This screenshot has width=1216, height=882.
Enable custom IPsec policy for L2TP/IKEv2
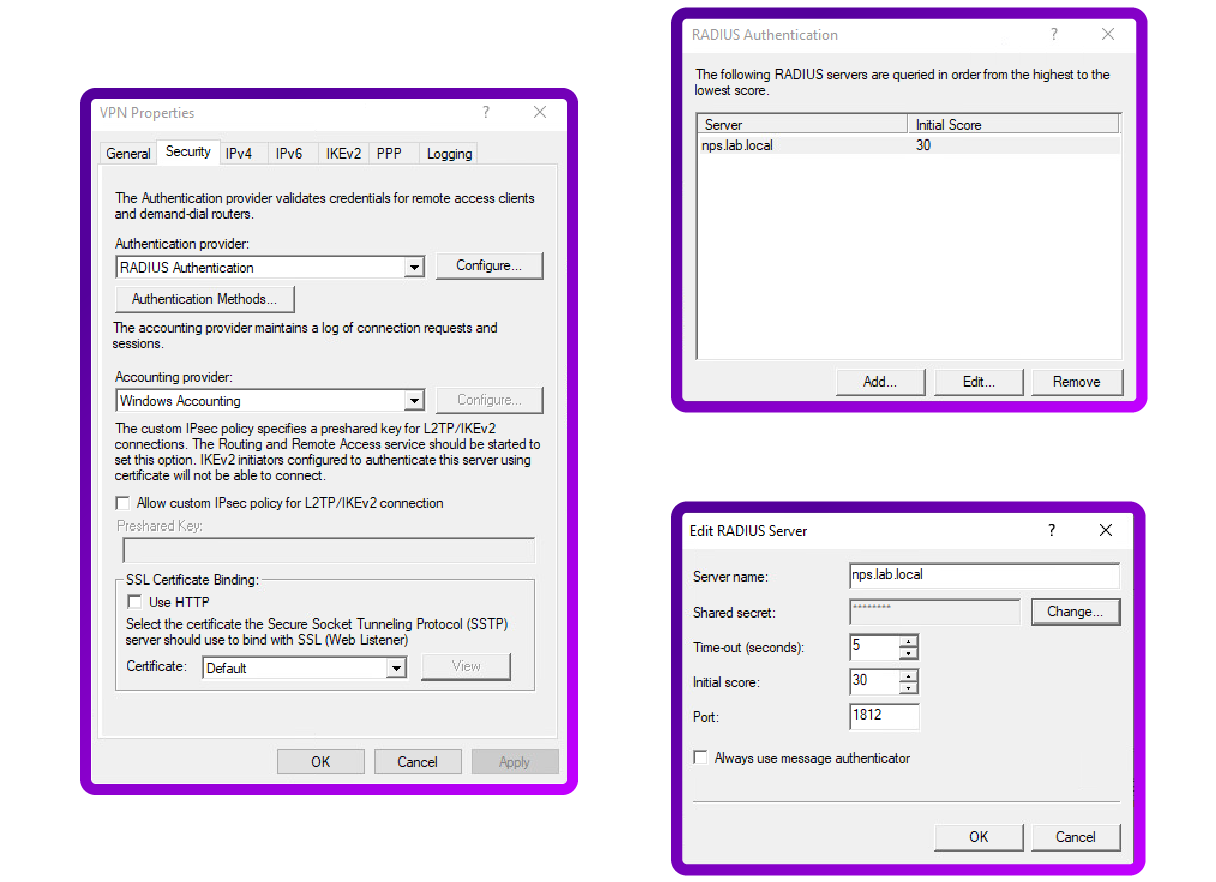(x=122, y=503)
